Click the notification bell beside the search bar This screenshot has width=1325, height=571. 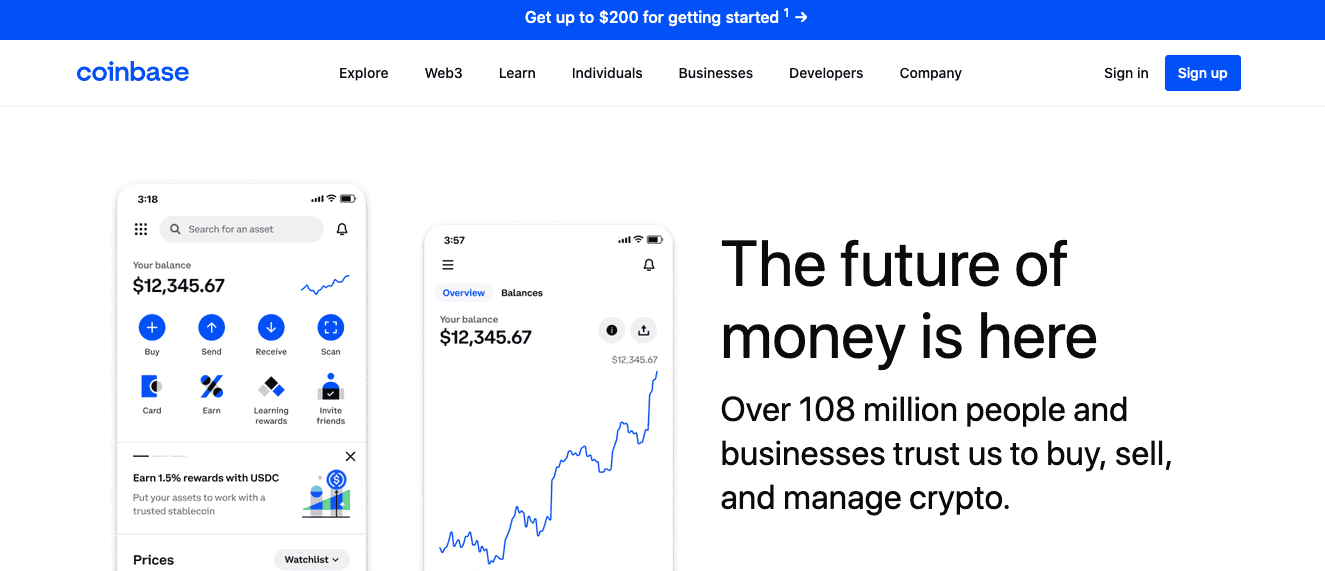[342, 229]
